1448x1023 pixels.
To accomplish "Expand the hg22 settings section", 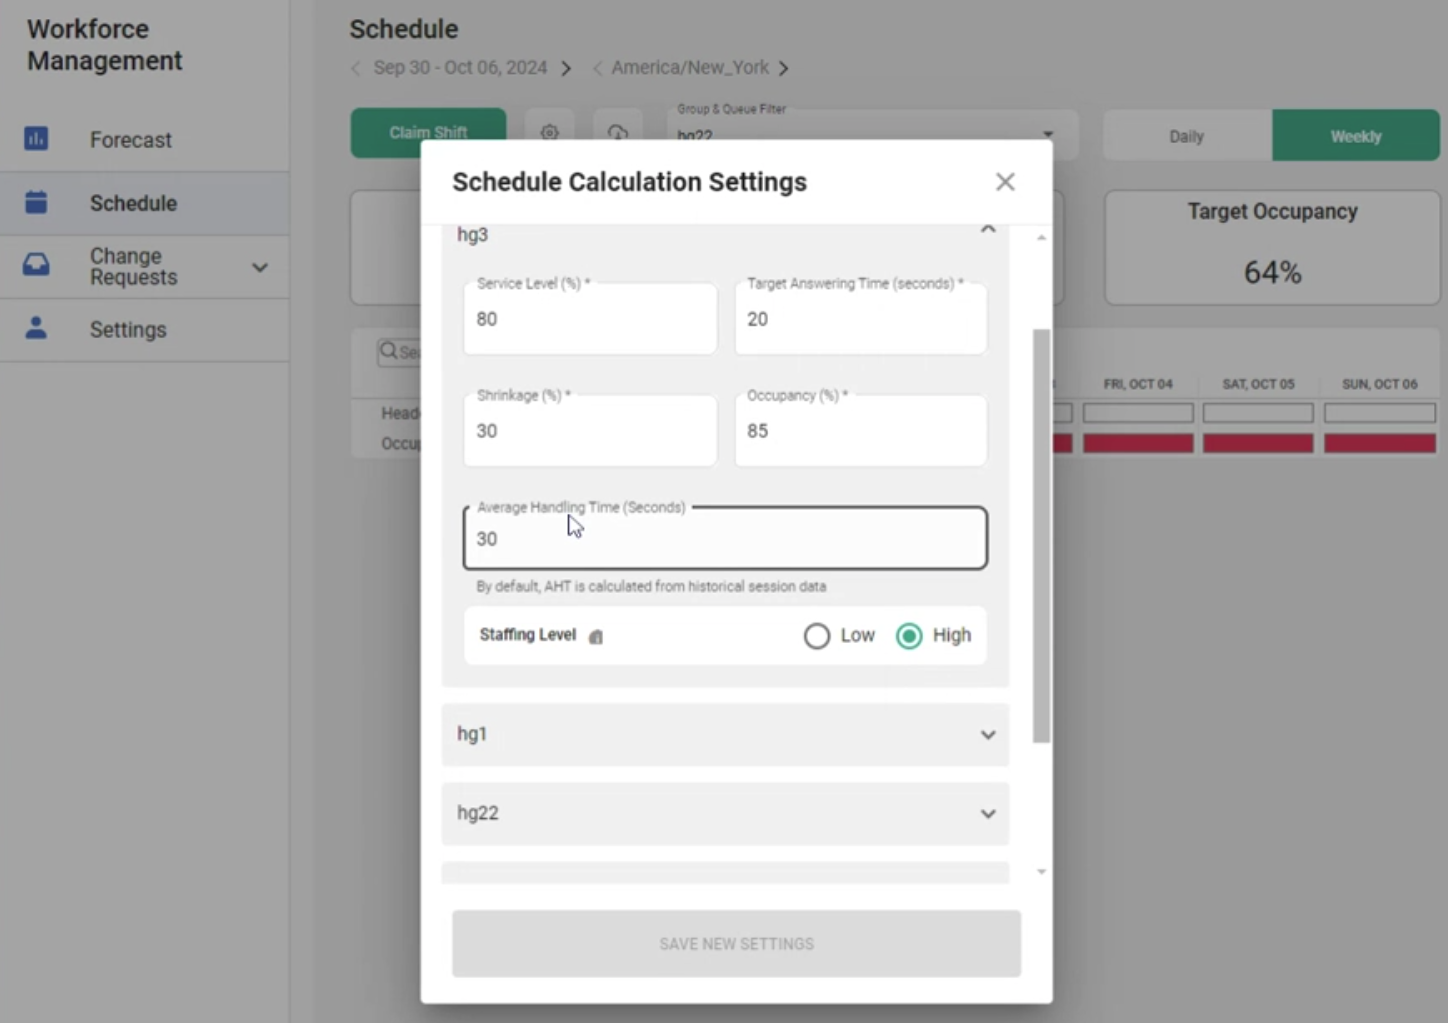I will (x=988, y=814).
